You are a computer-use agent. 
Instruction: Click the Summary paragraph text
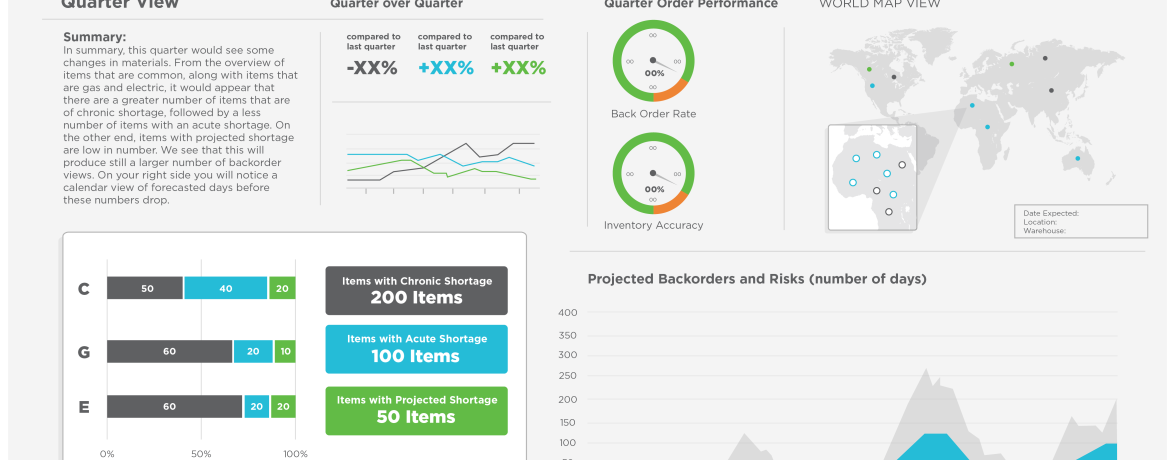[180, 125]
